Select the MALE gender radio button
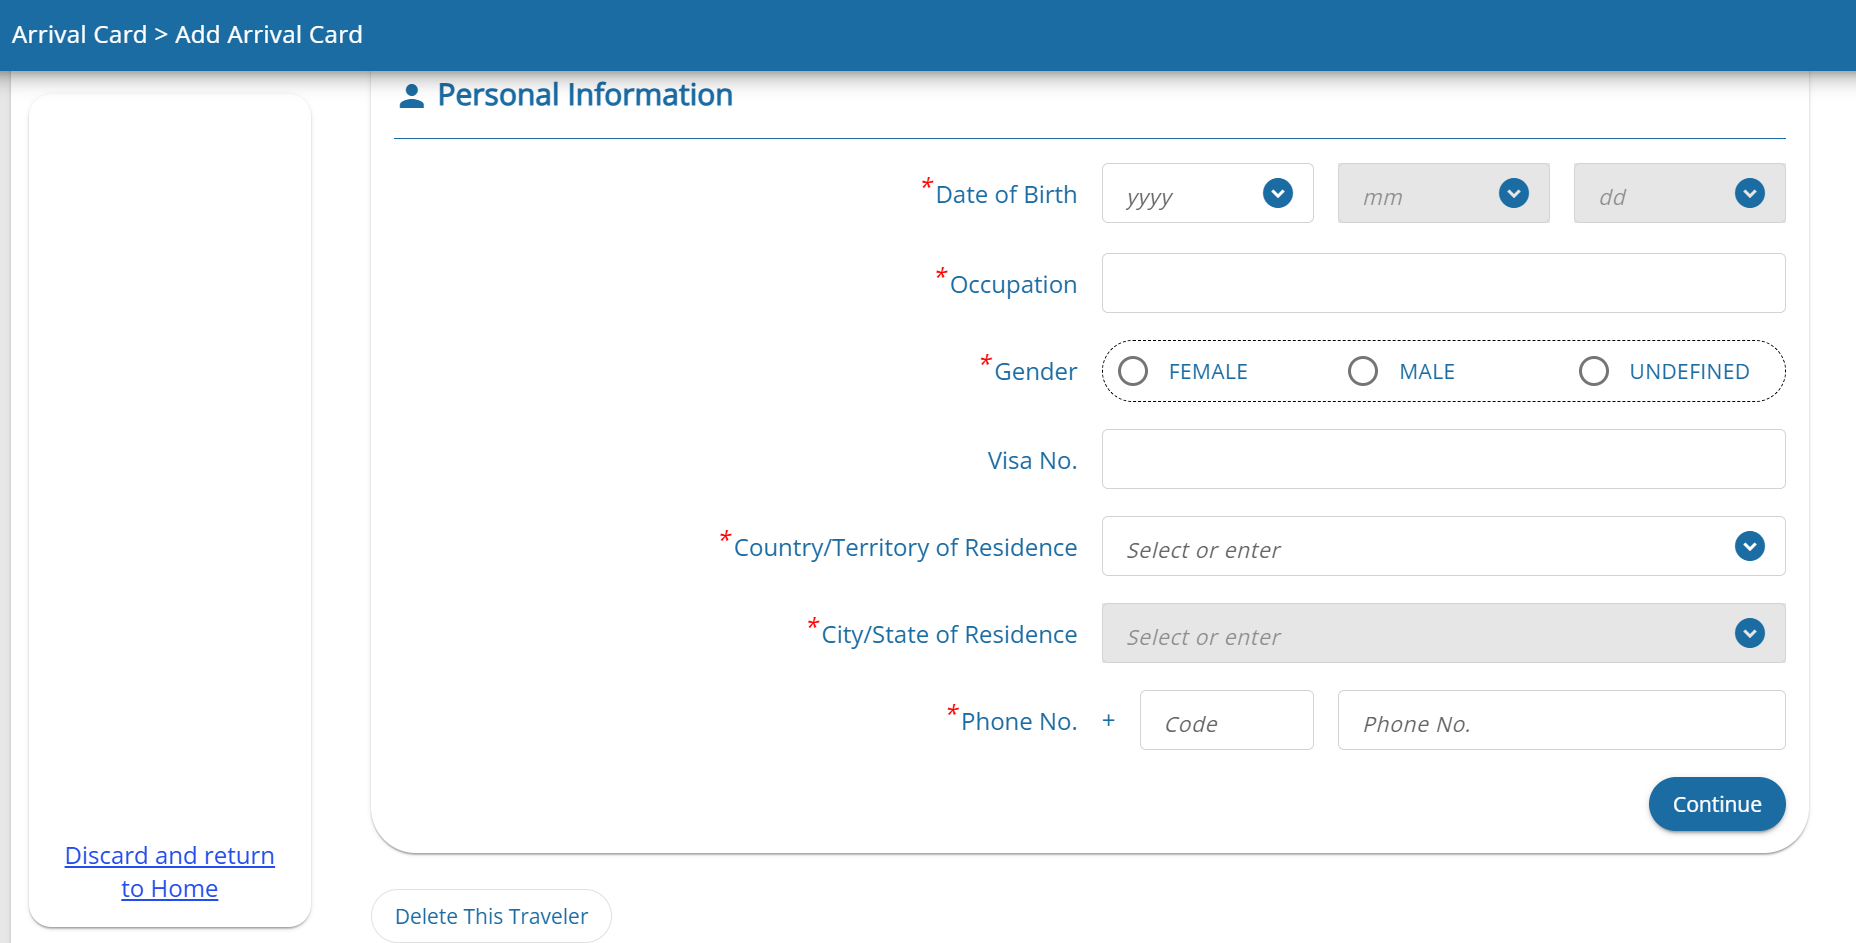This screenshot has height=943, width=1856. [1363, 371]
